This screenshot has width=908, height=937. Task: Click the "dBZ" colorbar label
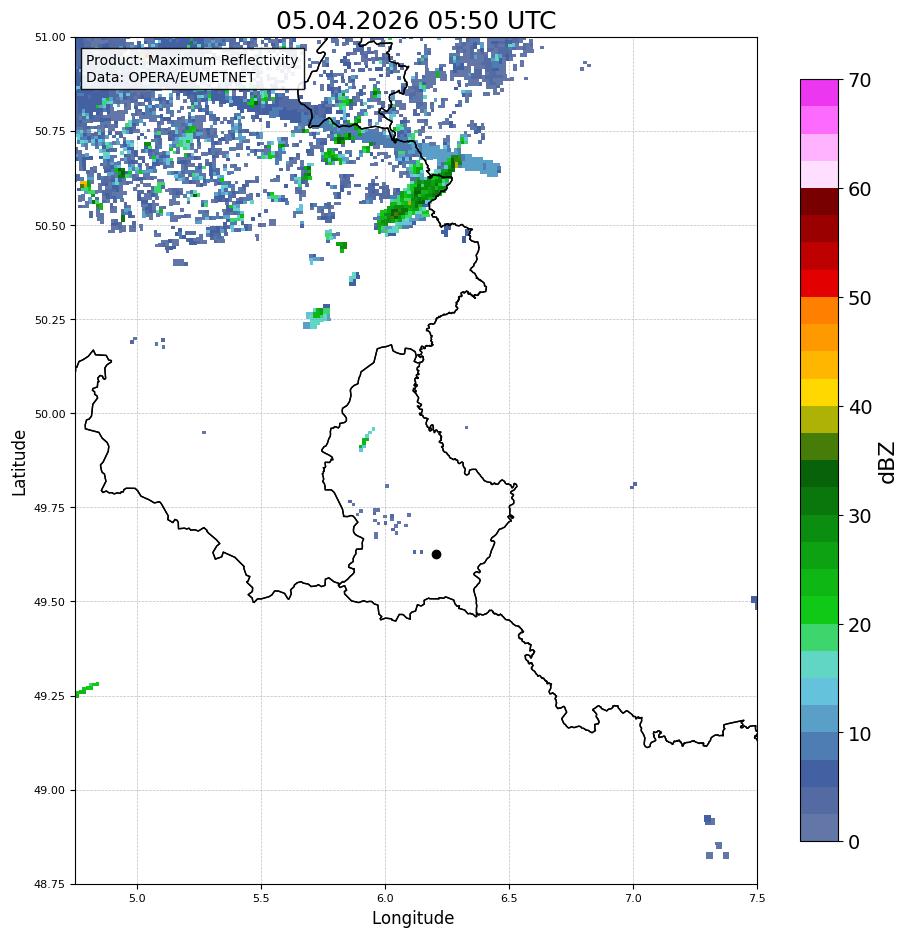(887, 463)
